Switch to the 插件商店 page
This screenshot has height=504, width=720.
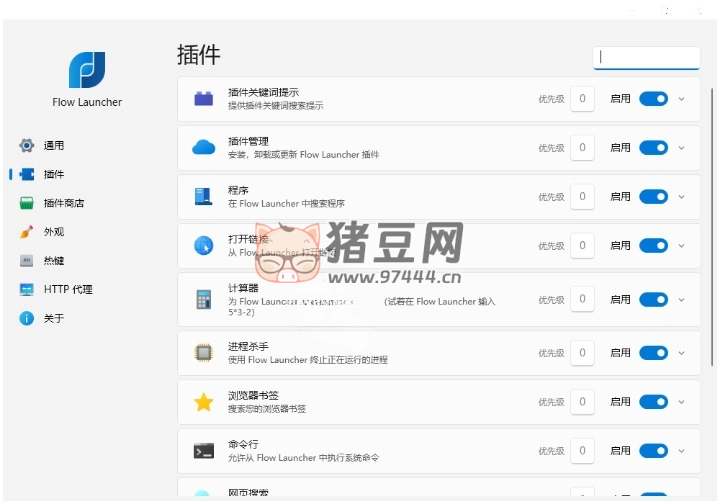click(x=63, y=203)
